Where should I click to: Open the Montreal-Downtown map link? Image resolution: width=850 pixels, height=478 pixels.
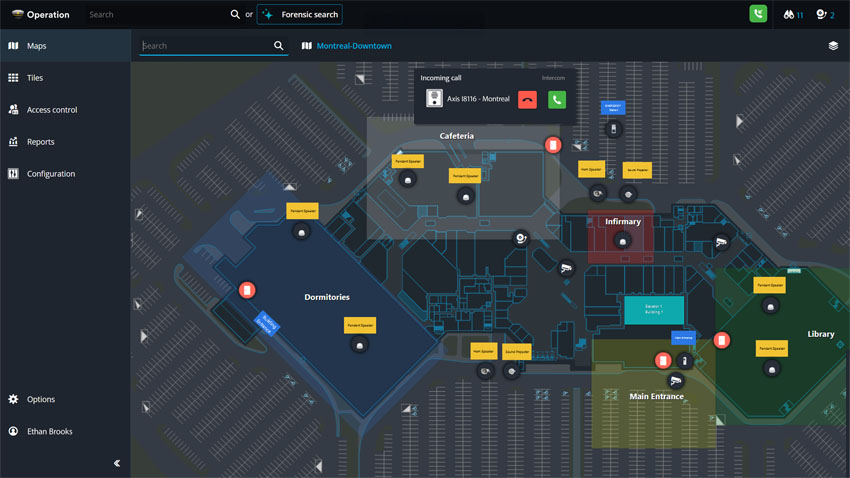point(354,46)
